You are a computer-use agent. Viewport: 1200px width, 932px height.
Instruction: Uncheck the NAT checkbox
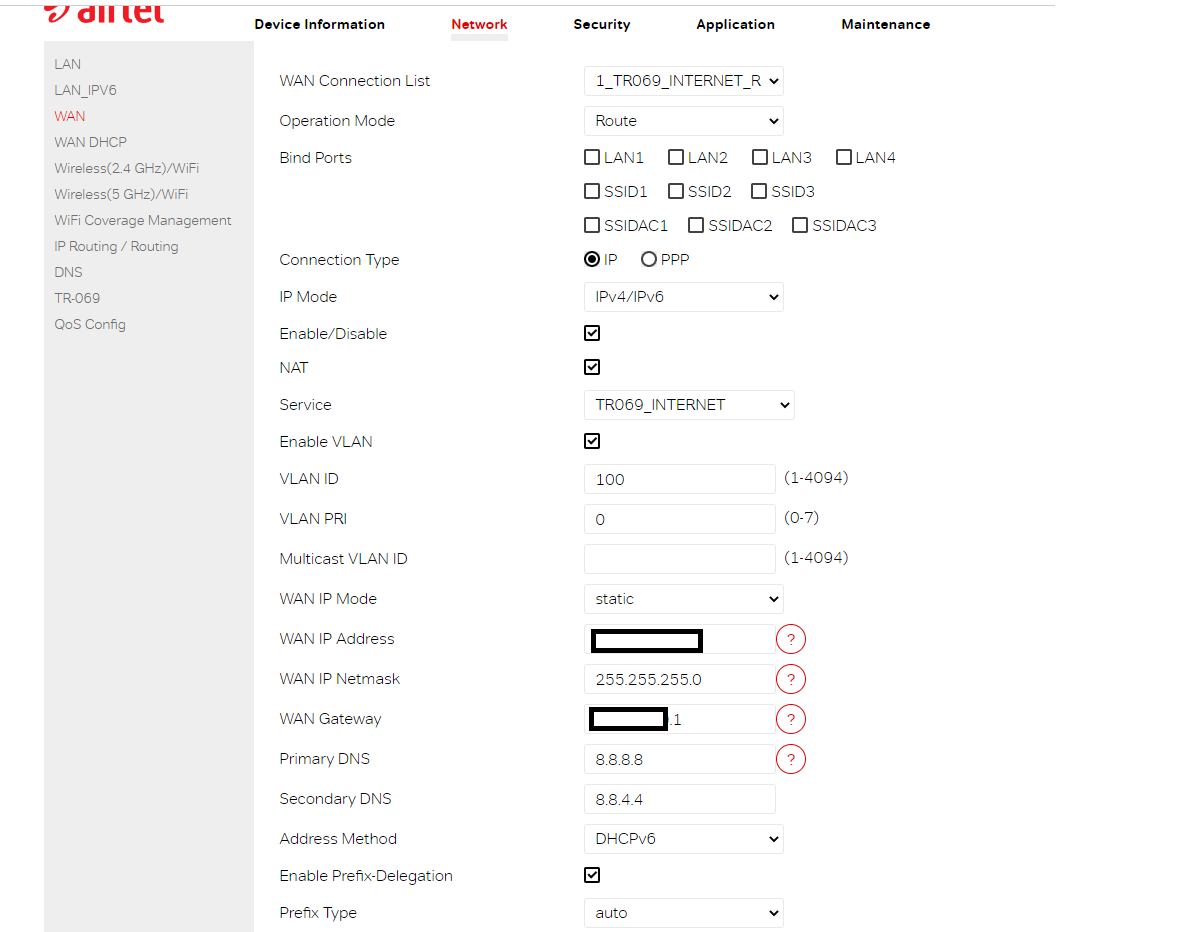pyautogui.click(x=592, y=367)
